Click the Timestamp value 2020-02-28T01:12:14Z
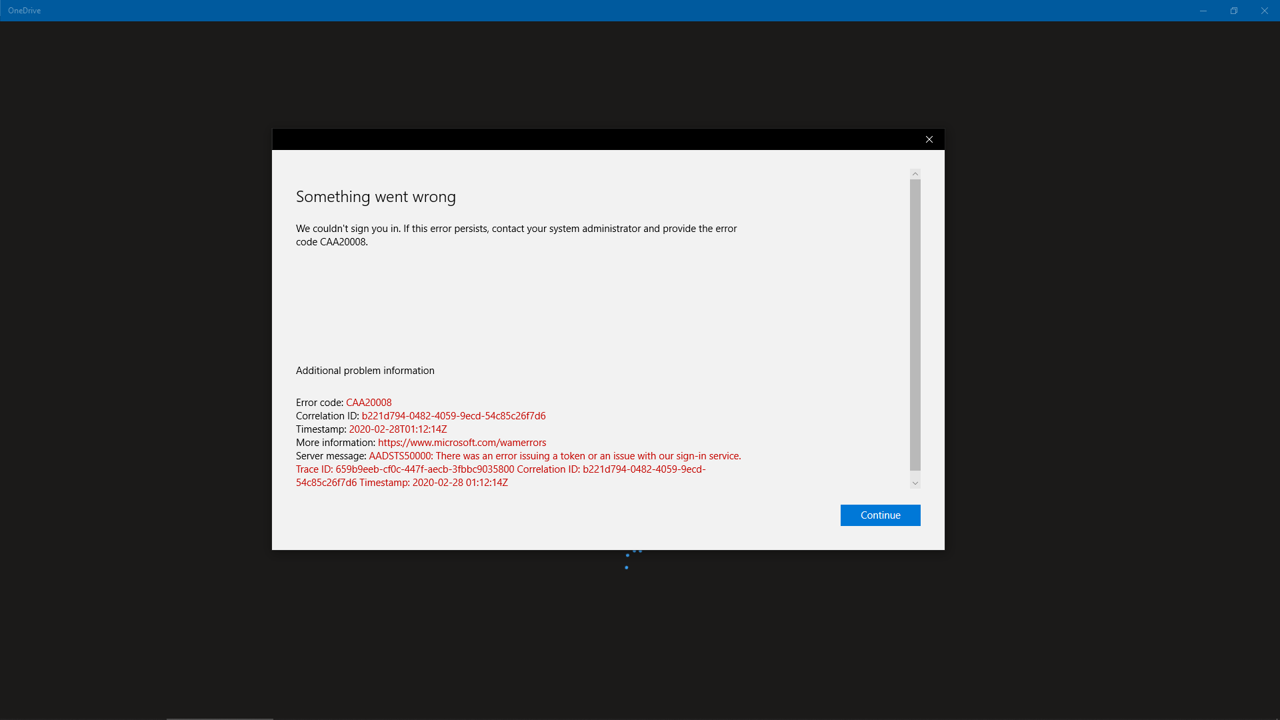 (398, 429)
